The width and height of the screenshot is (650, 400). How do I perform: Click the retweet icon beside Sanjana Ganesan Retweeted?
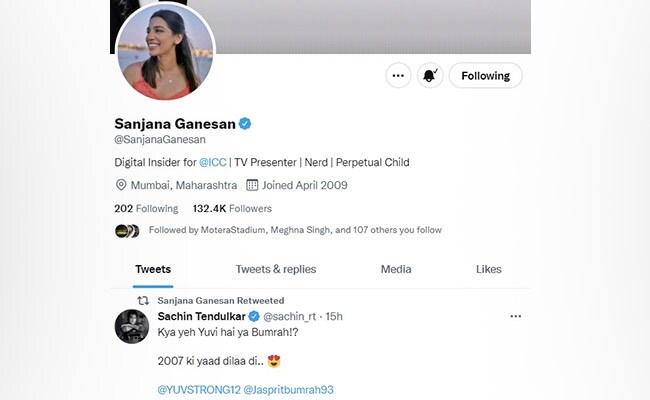point(143,301)
